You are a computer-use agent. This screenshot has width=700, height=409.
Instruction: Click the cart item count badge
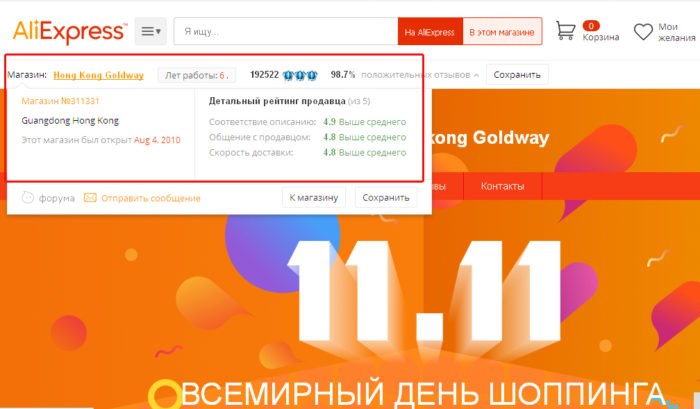pyautogui.click(x=591, y=26)
